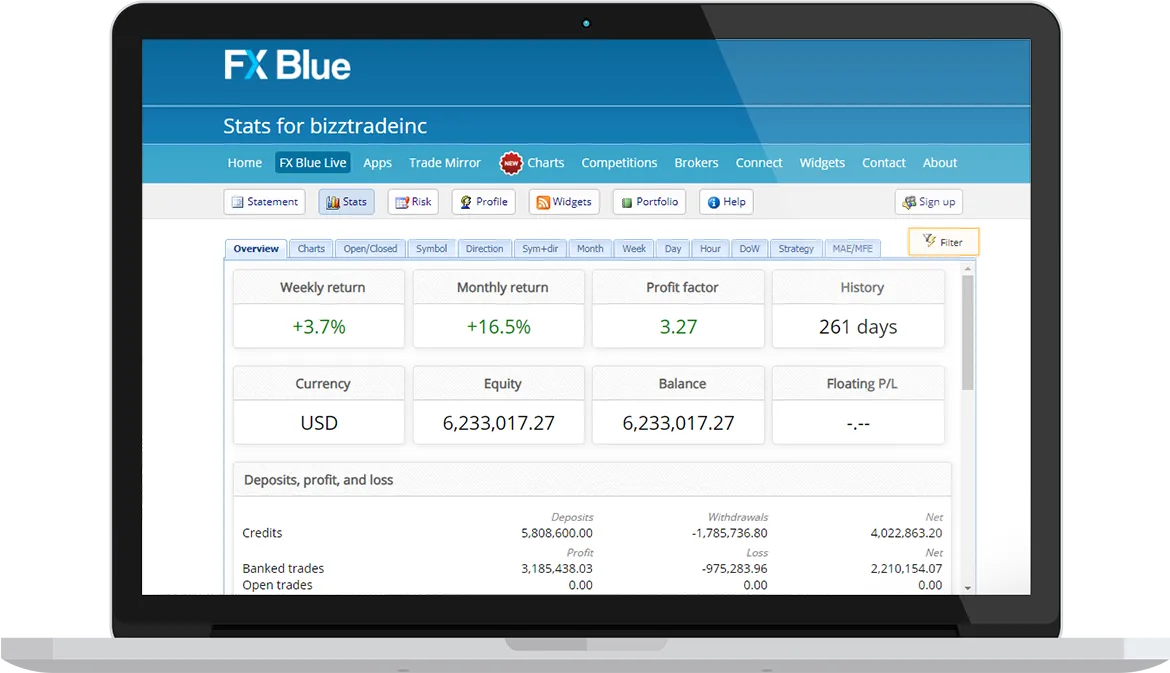Viewport: 1170px width, 673px height.
Task: Click the Withdrawals amount -1,785,736.80
Action: pyautogui.click(x=729, y=533)
